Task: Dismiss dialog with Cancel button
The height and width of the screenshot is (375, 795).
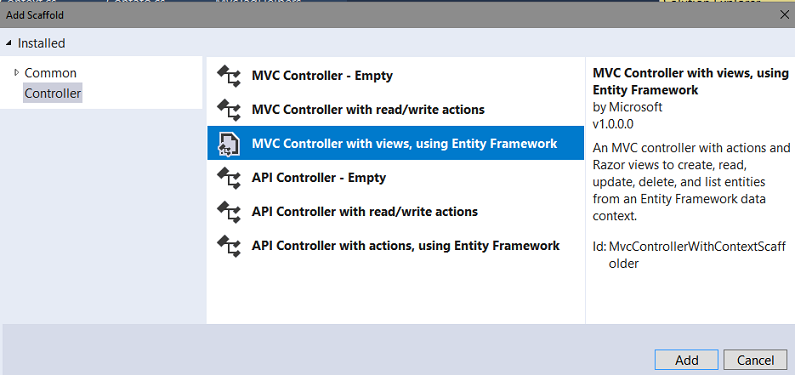Action: (755, 360)
